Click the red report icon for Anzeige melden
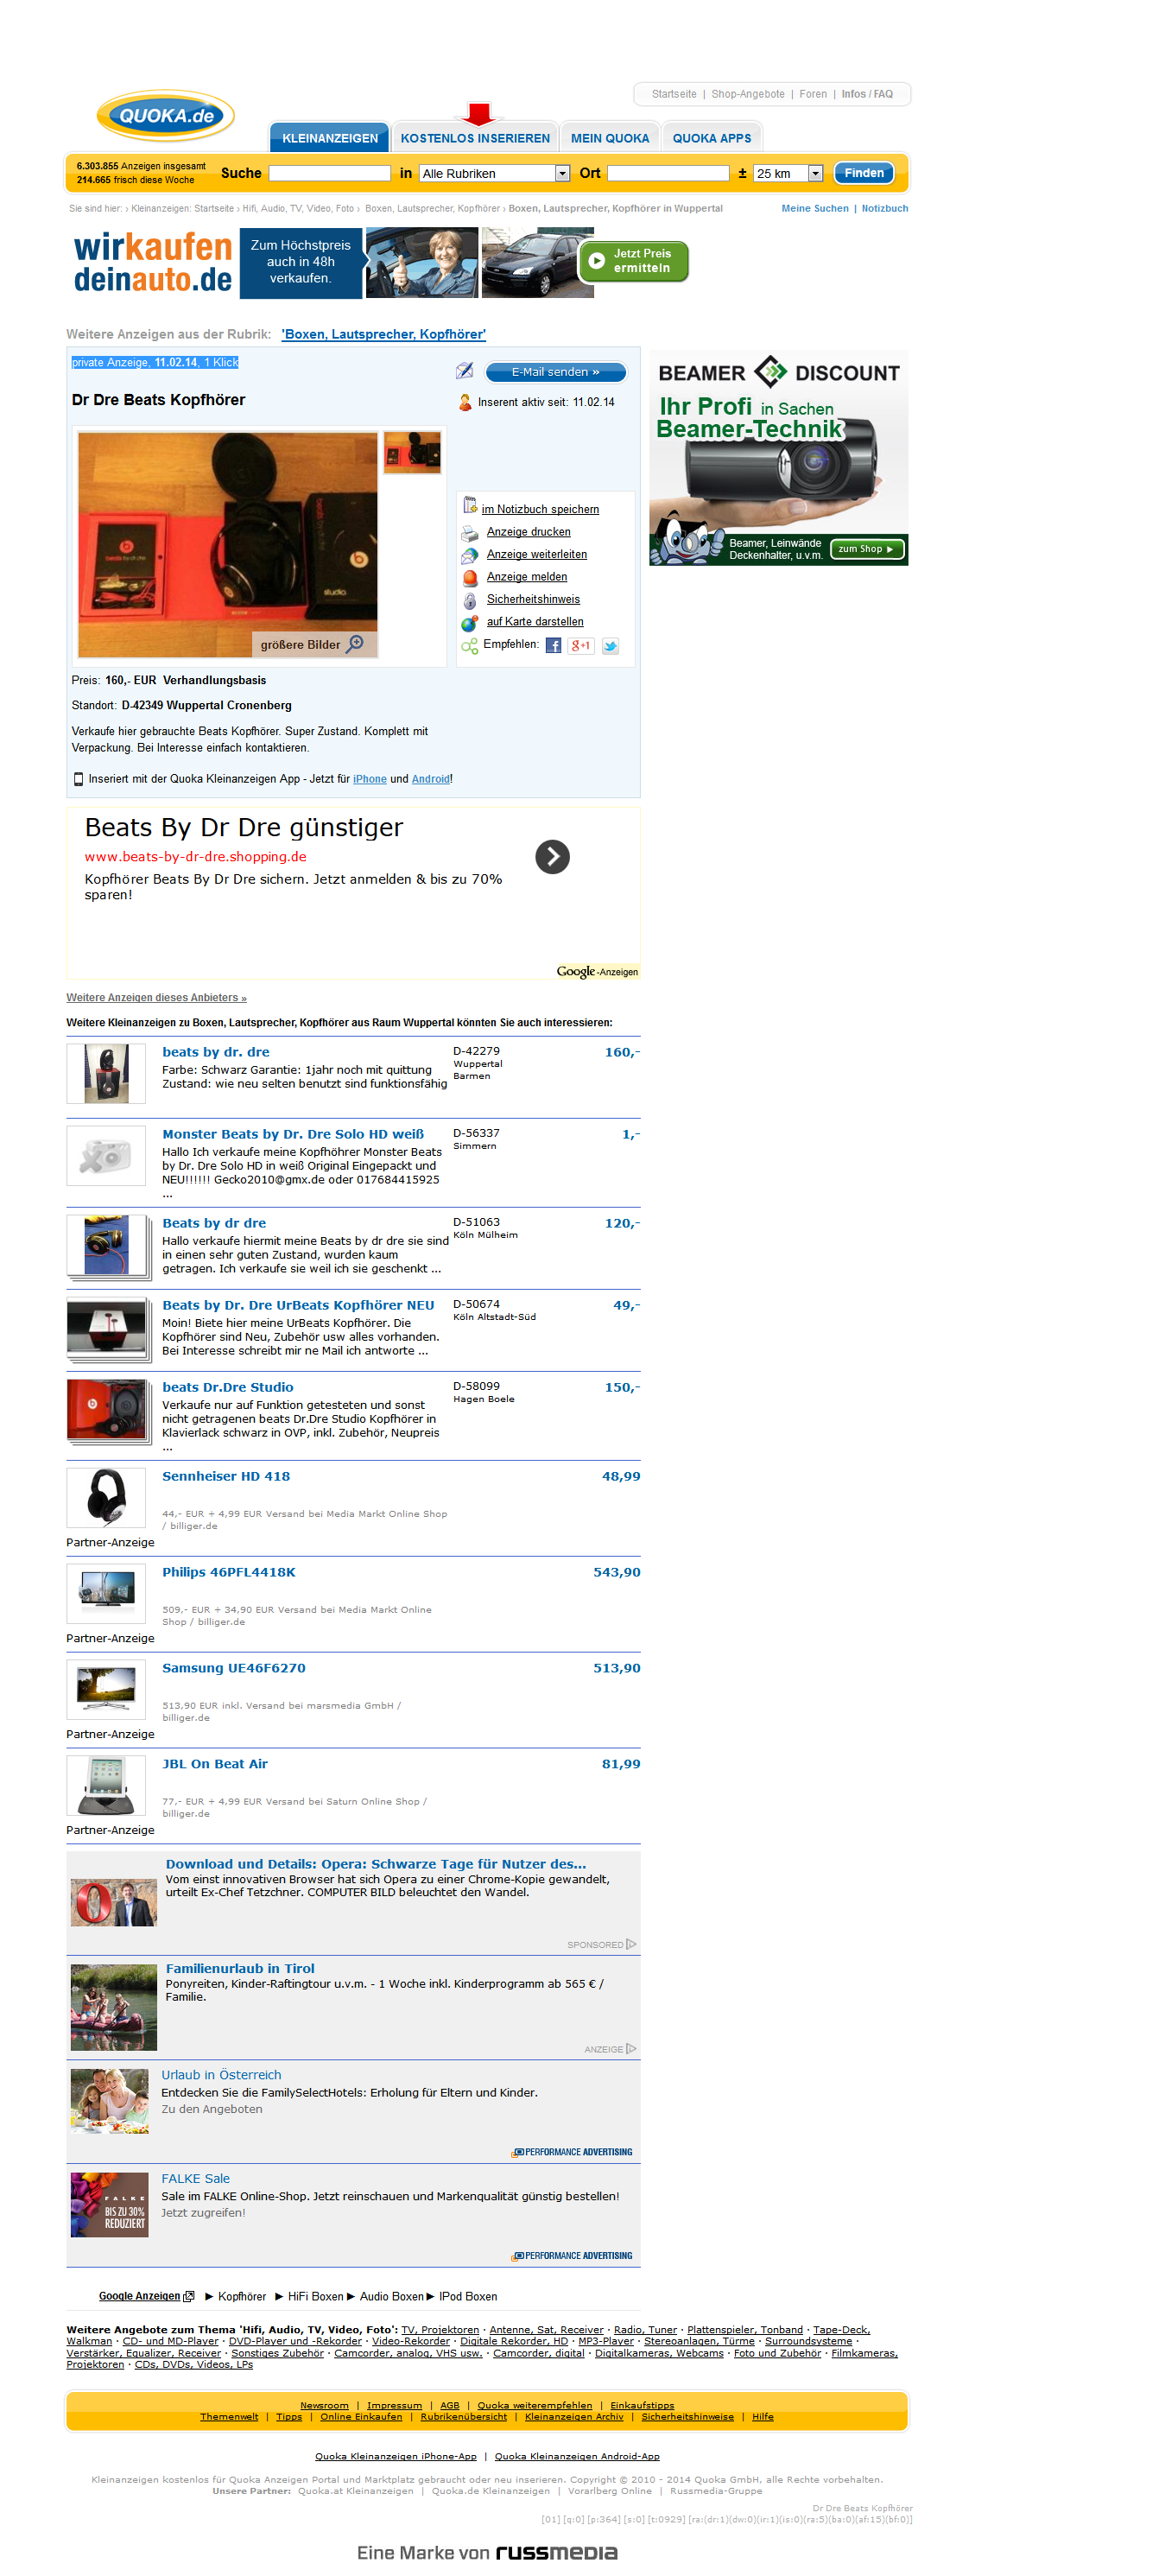The width and height of the screenshot is (1165, 2576). 469,577
